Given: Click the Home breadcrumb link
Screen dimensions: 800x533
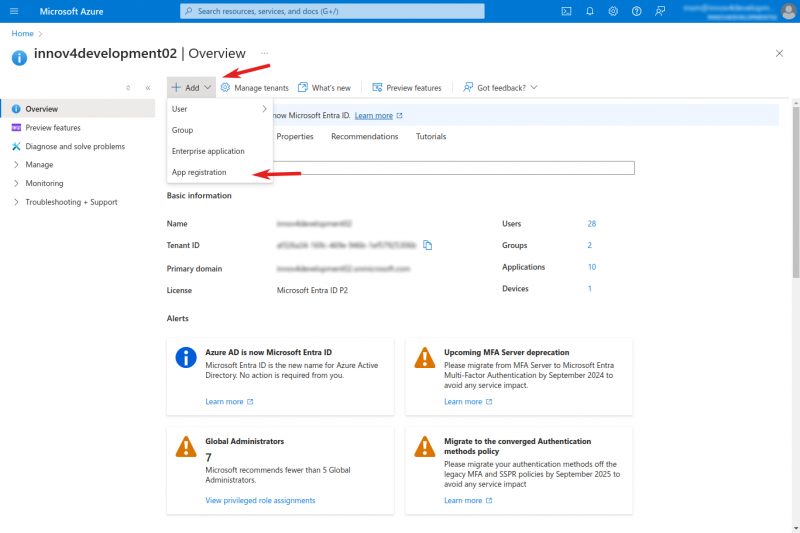Looking at the screenshot, I should click(22, 33).
